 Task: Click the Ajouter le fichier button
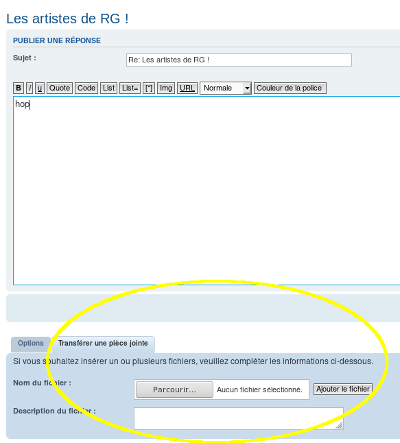pyautogui.click(x=343, y=389)
